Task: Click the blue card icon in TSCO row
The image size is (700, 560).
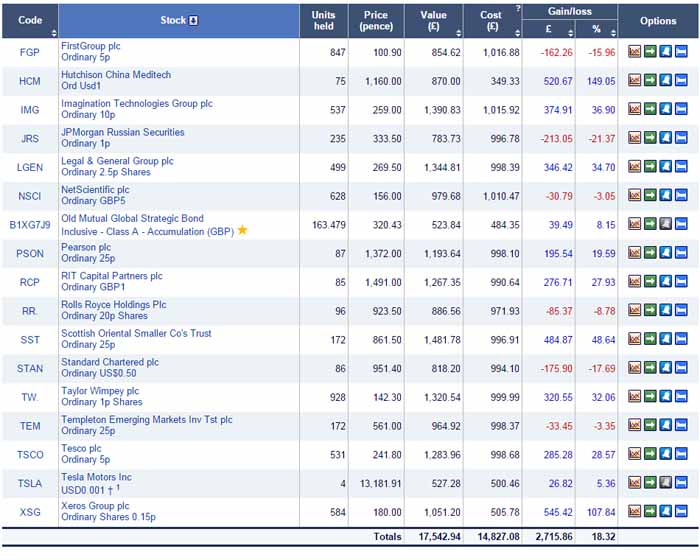Action: point(681,454)
